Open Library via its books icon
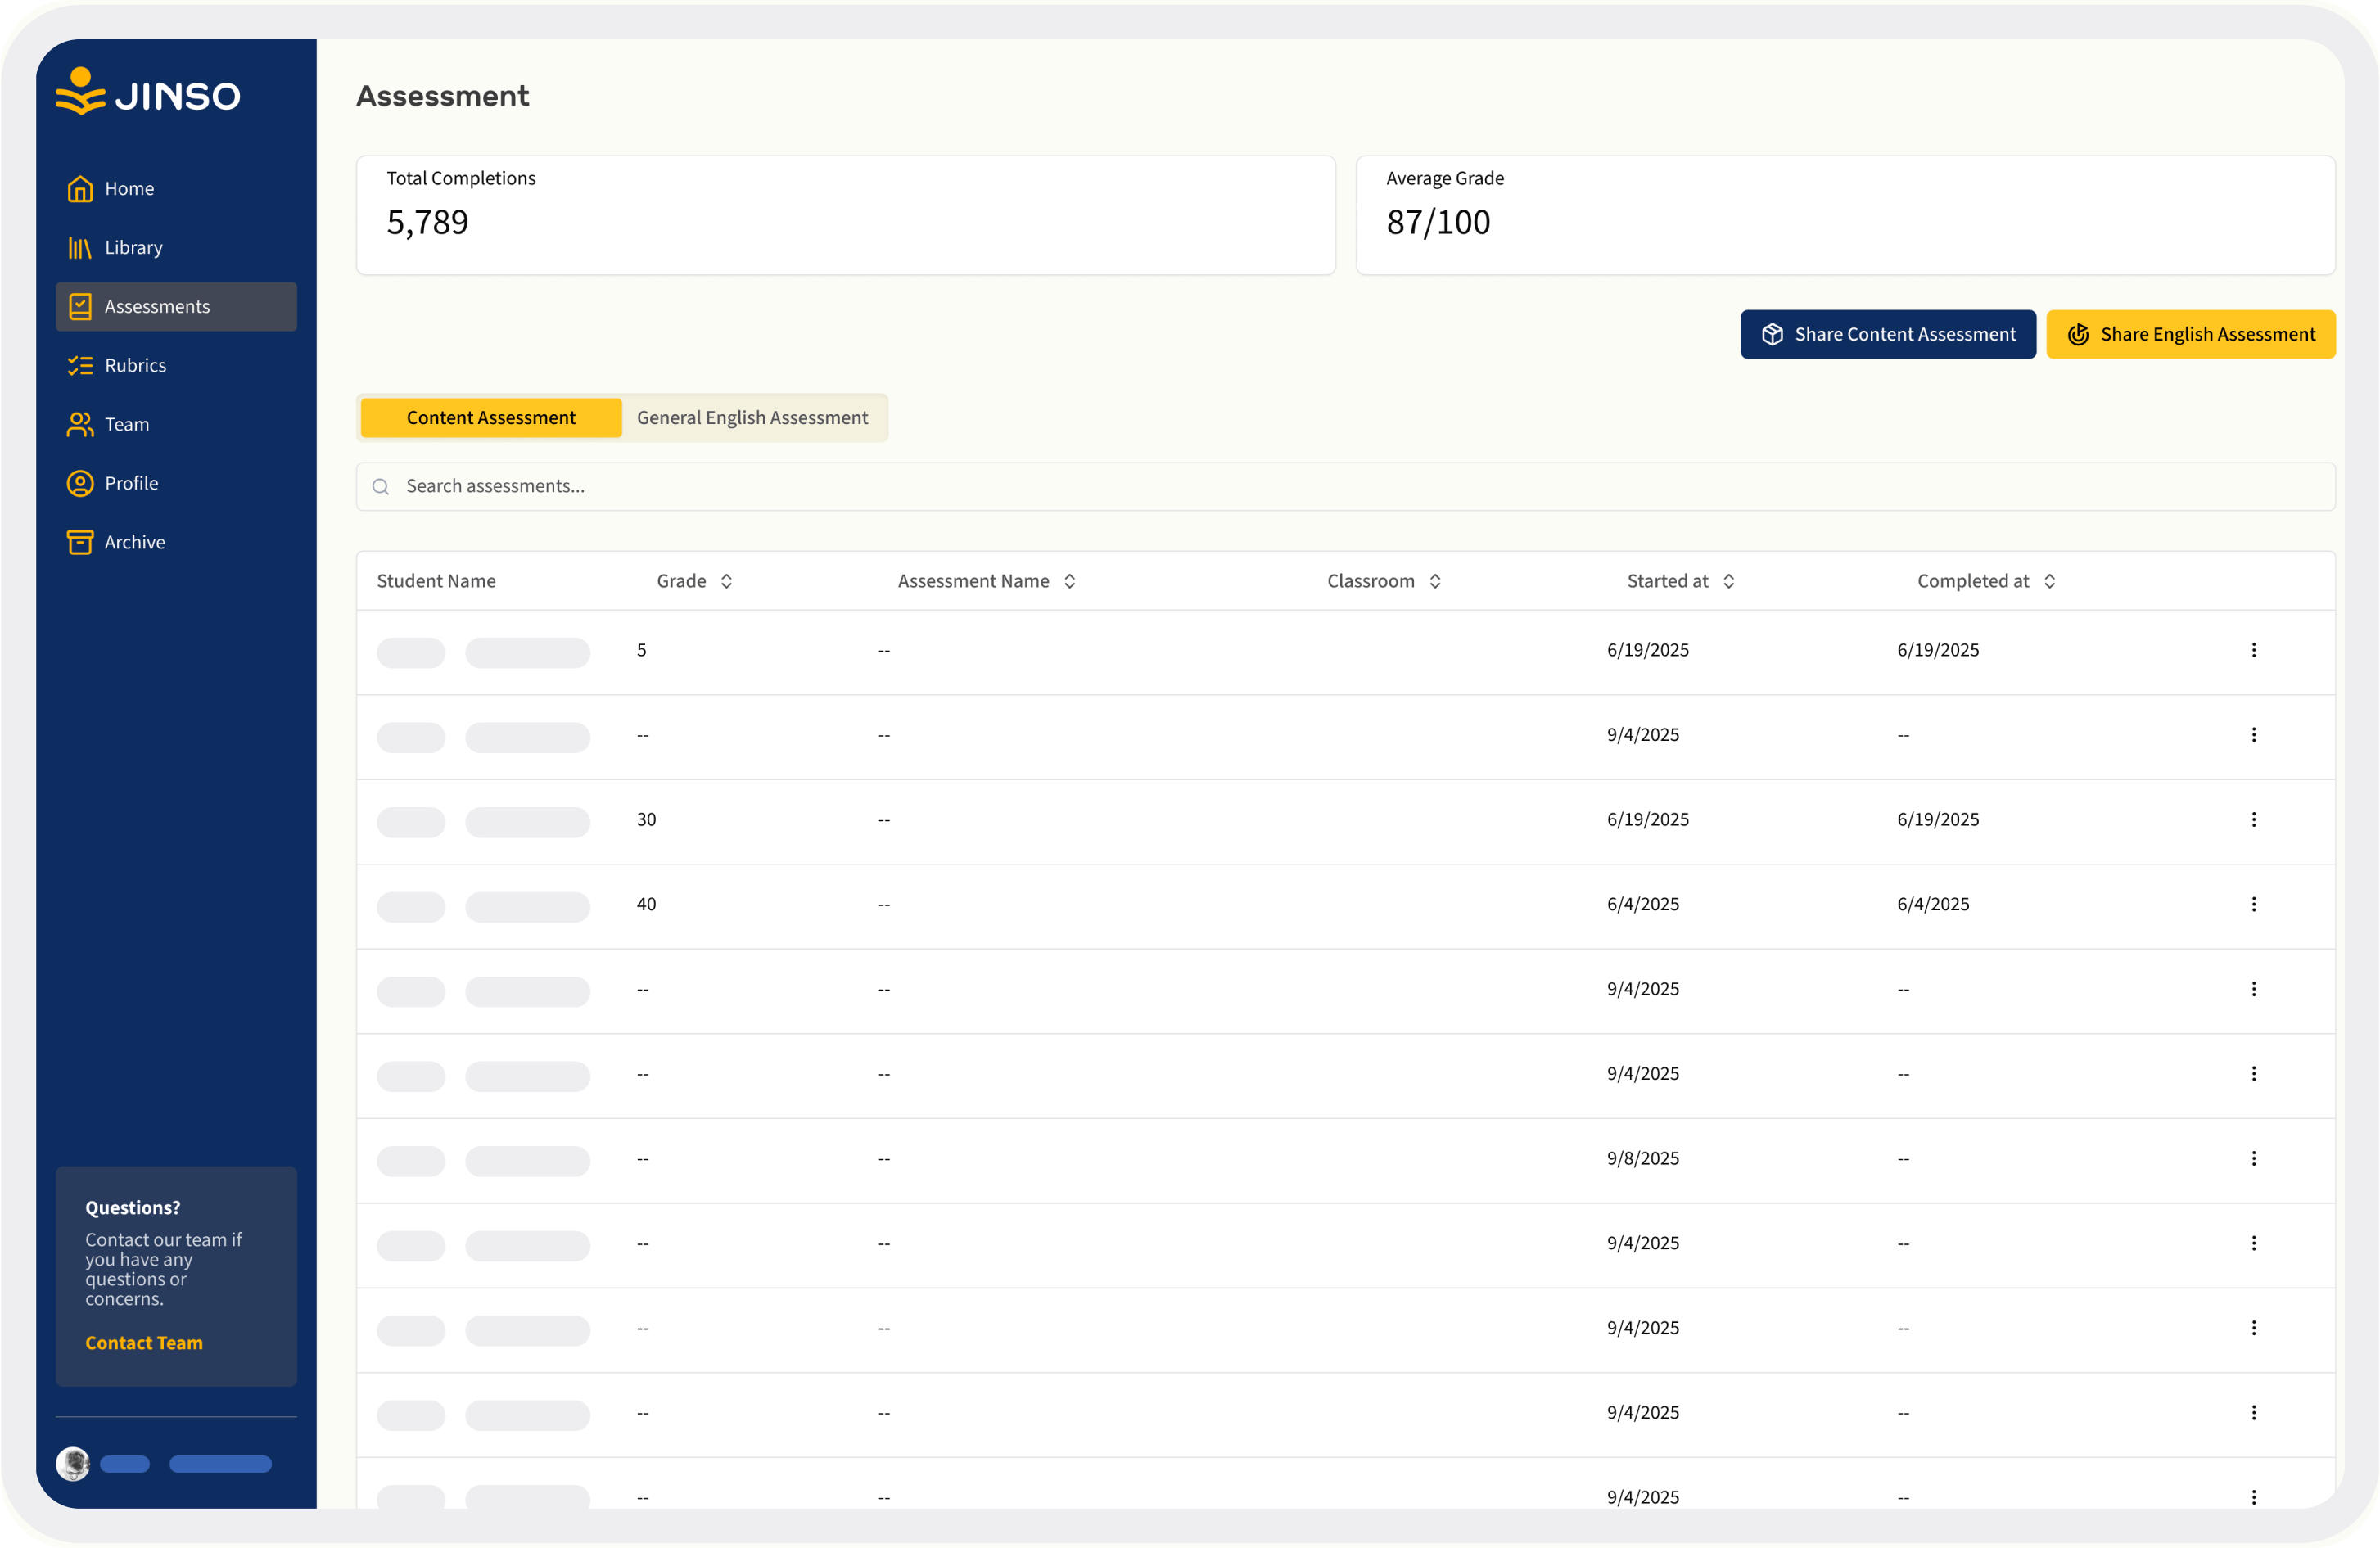This screenshot has width=2380, height=1548. [80, 248]
